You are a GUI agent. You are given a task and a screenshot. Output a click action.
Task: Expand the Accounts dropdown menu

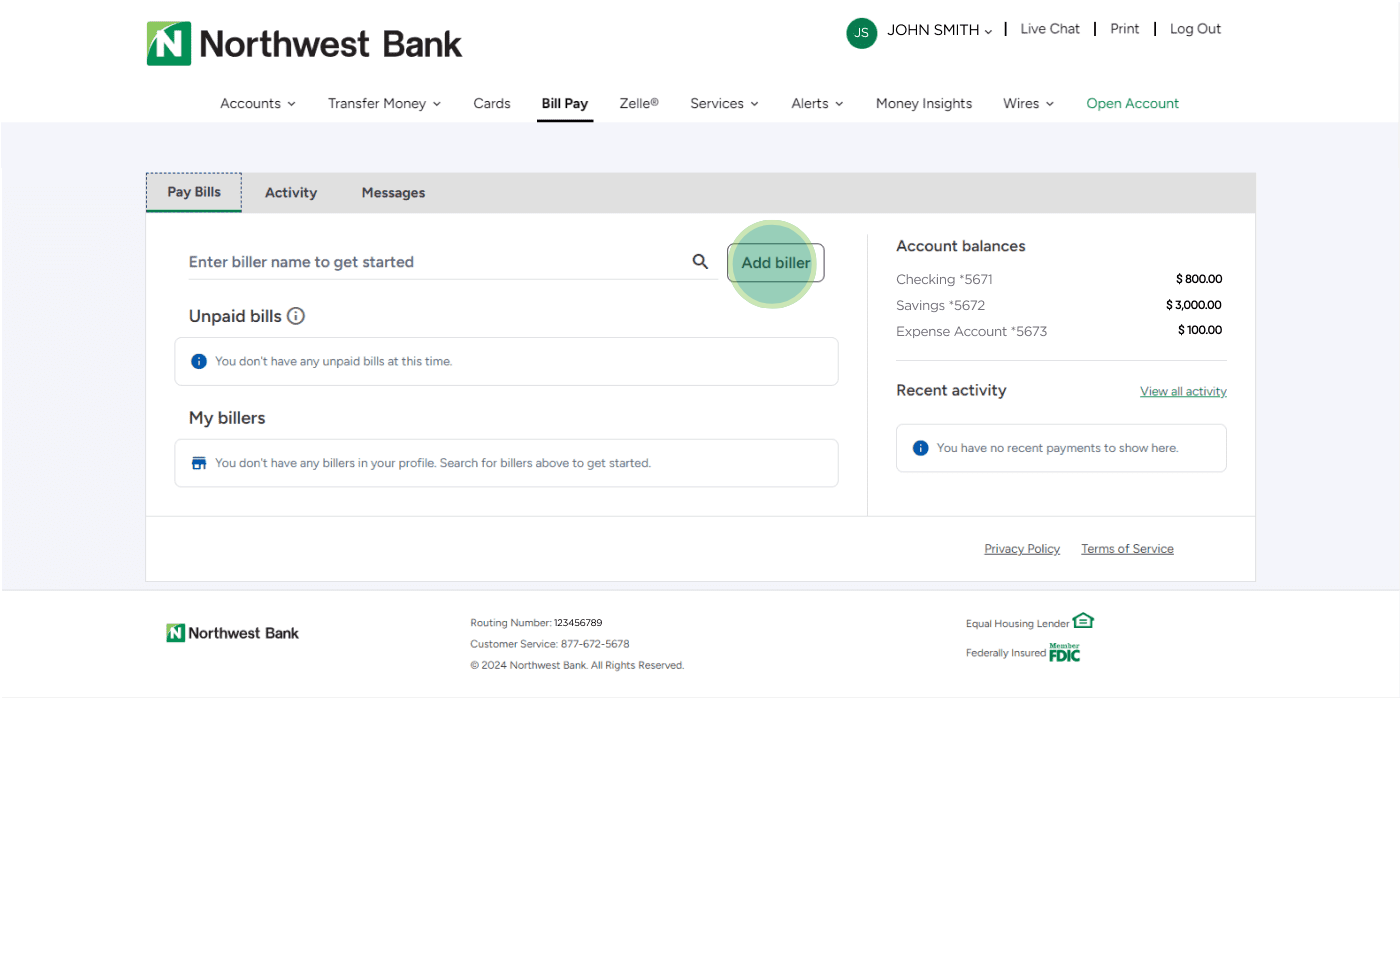point(257,104)
